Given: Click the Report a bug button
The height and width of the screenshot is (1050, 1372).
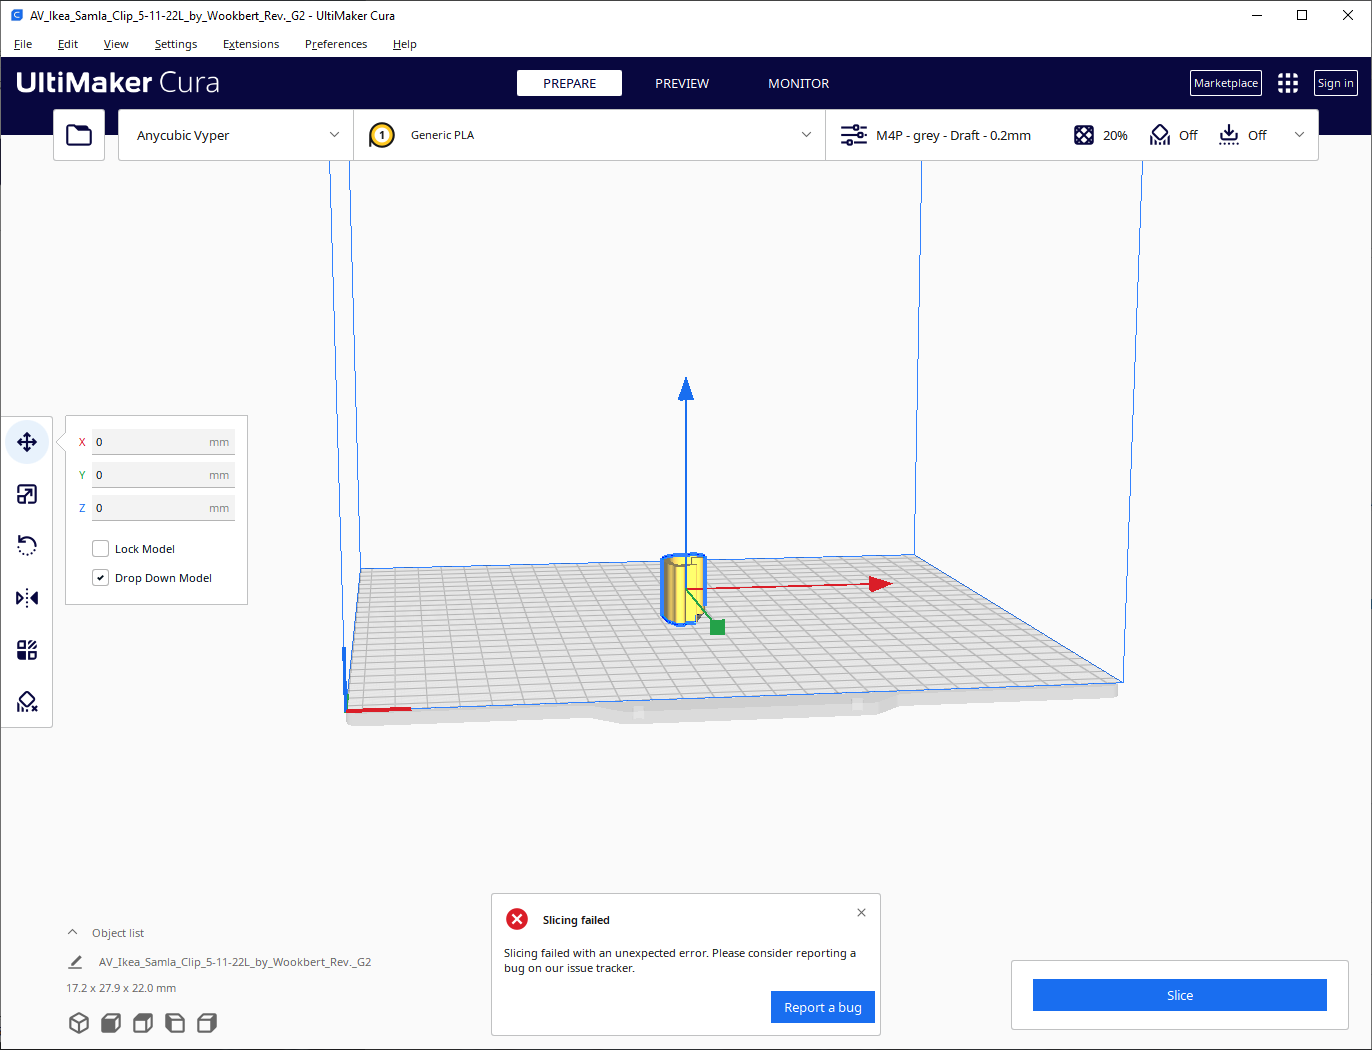Looking at the screenshot, I should [822, 1007].
